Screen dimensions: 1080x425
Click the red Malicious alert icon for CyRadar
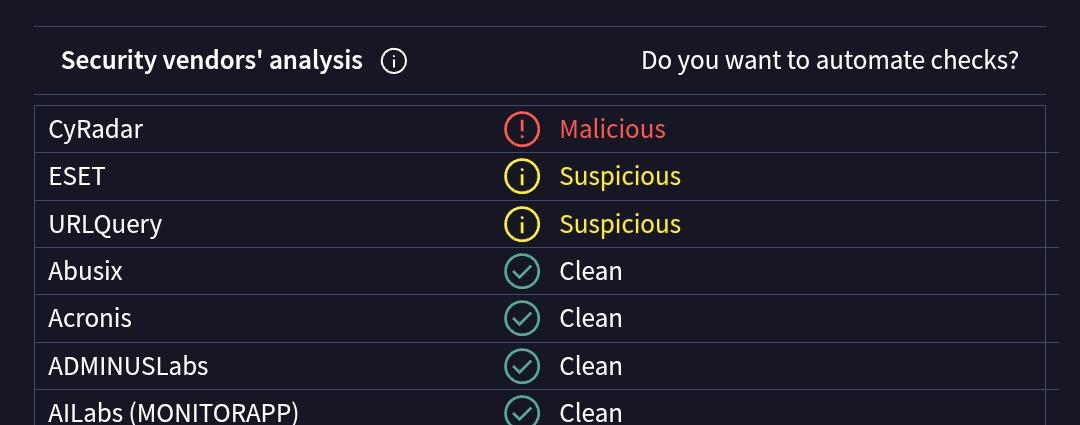(521, 129)
